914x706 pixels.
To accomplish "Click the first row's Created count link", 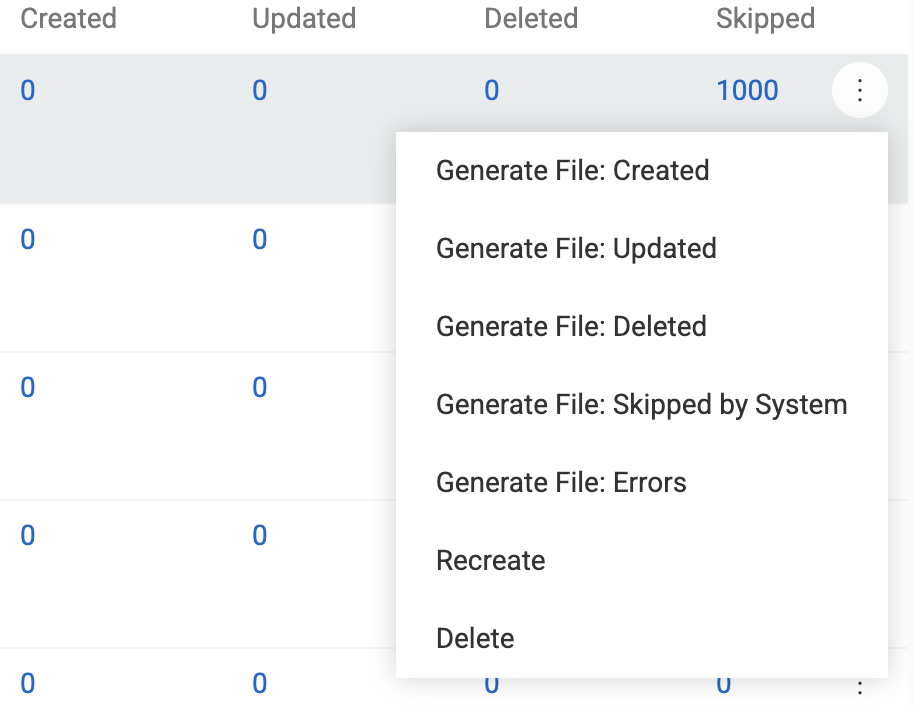I will [27, 89].
